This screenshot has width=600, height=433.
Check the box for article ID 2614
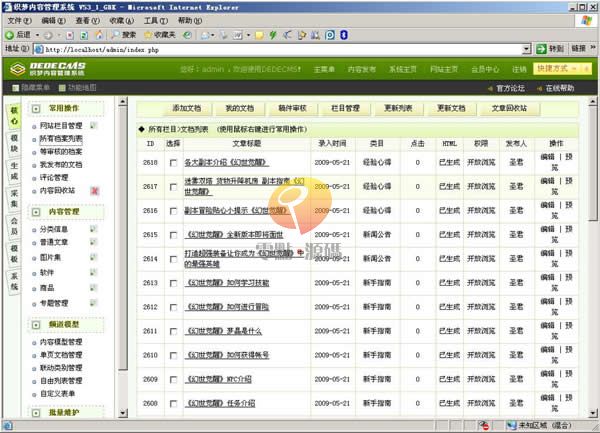click(x=173, y=259)
